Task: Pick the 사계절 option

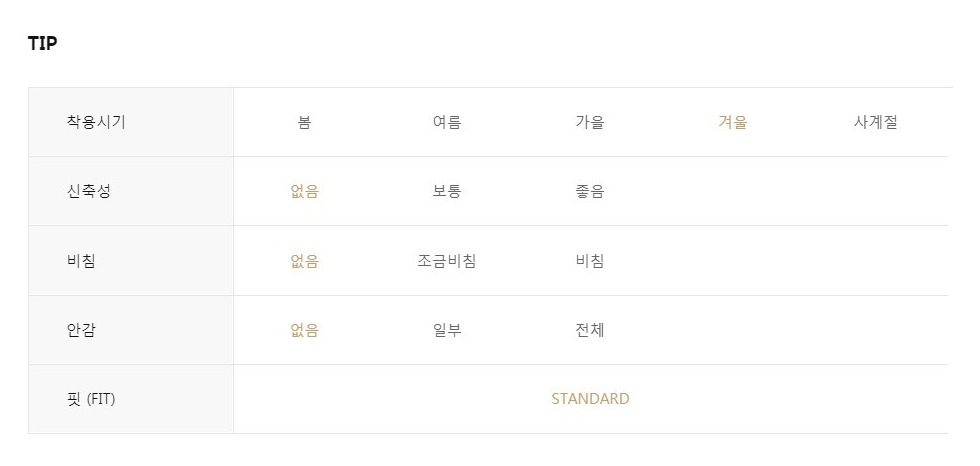Action: [875, 123]
